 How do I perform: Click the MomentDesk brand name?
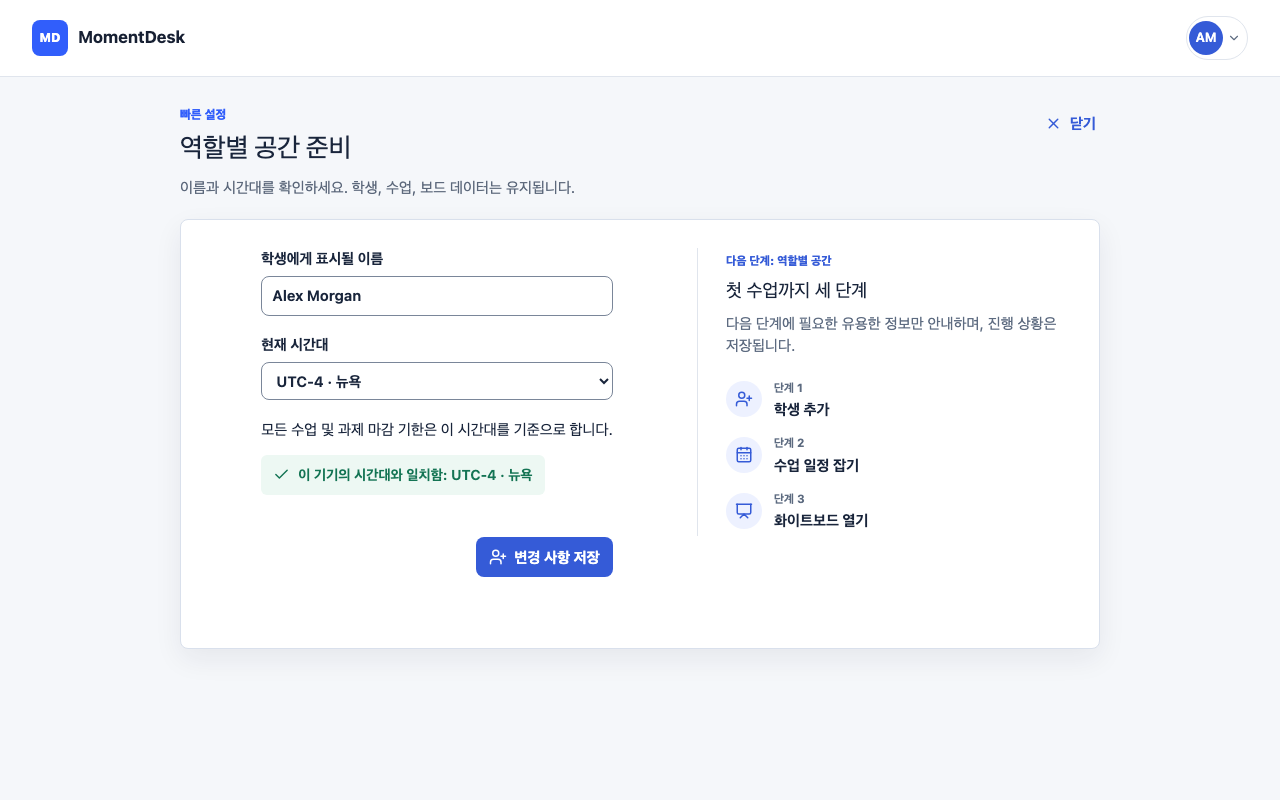(131, 38)
